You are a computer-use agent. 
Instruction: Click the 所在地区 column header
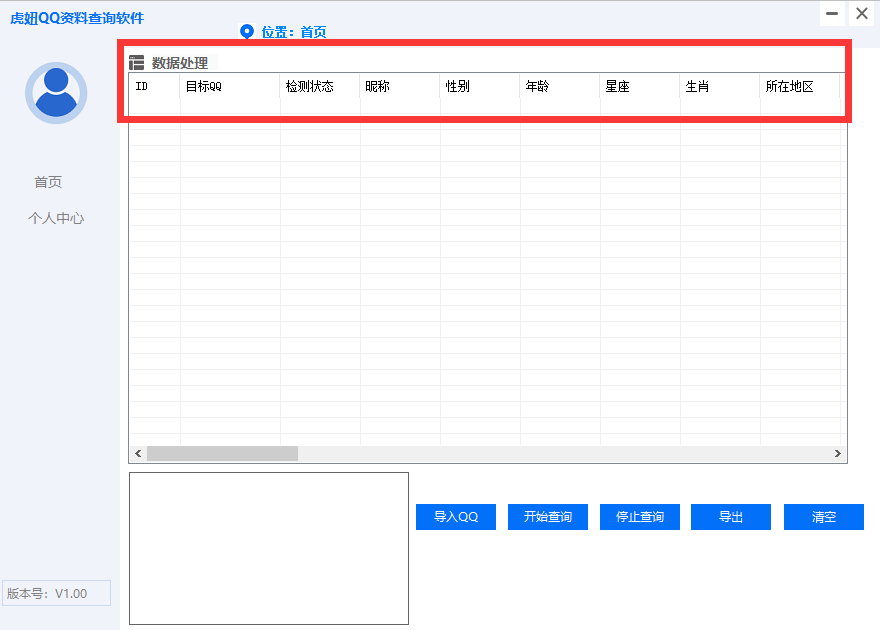[800, 86]
